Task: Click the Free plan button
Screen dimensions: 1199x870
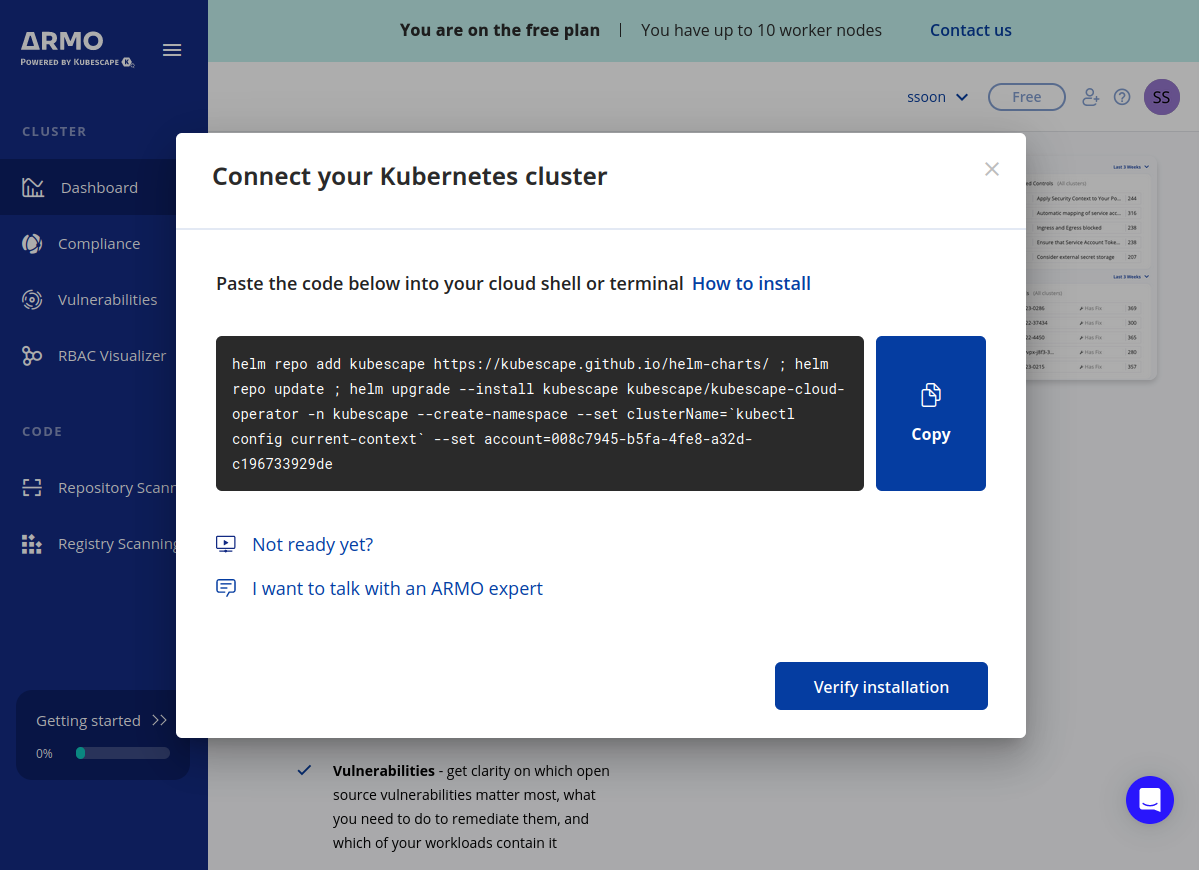Action: (x=1026, y=97)
